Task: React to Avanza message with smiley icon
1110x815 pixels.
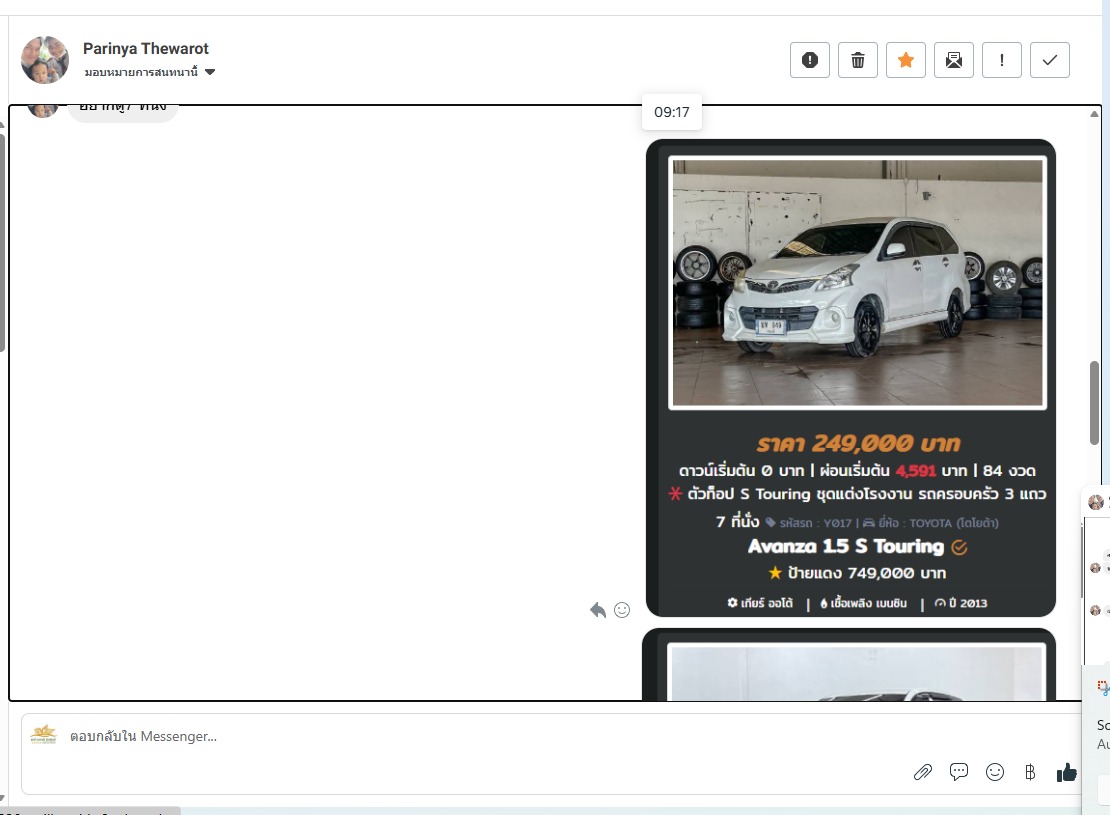Action: 622,610
